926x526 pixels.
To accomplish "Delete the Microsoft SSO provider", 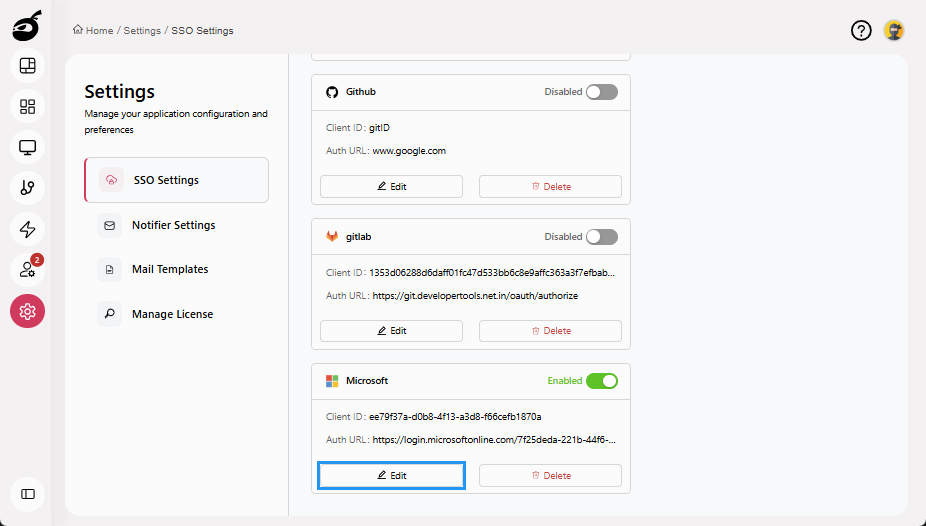I will [550, 475].
